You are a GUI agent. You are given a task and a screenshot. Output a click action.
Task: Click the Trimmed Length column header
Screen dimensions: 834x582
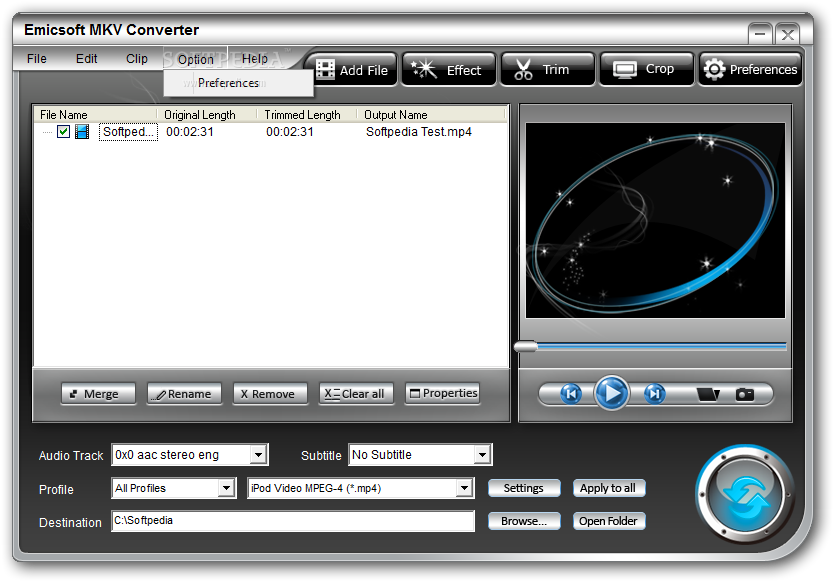pyautogui.click(x=307, y=114)
